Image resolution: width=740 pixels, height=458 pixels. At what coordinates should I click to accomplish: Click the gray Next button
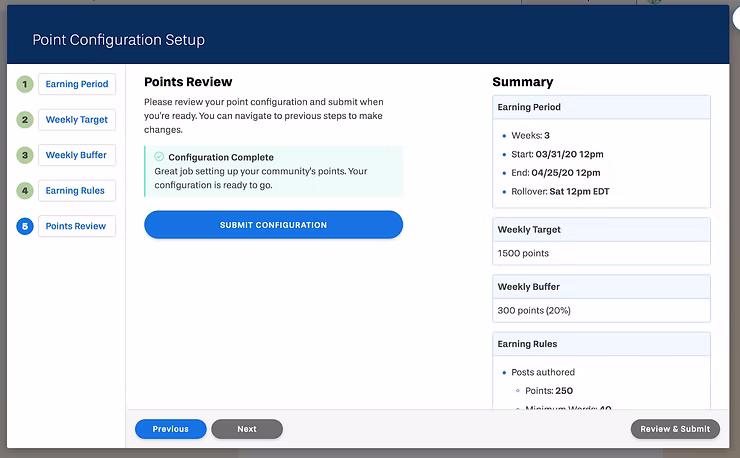247,429
